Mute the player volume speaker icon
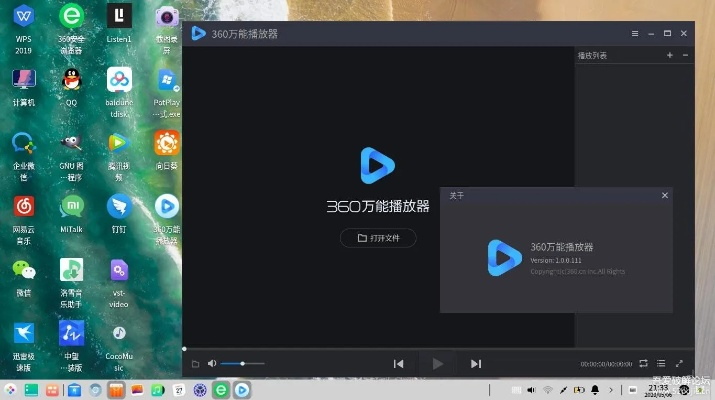 tap(211, 364)
